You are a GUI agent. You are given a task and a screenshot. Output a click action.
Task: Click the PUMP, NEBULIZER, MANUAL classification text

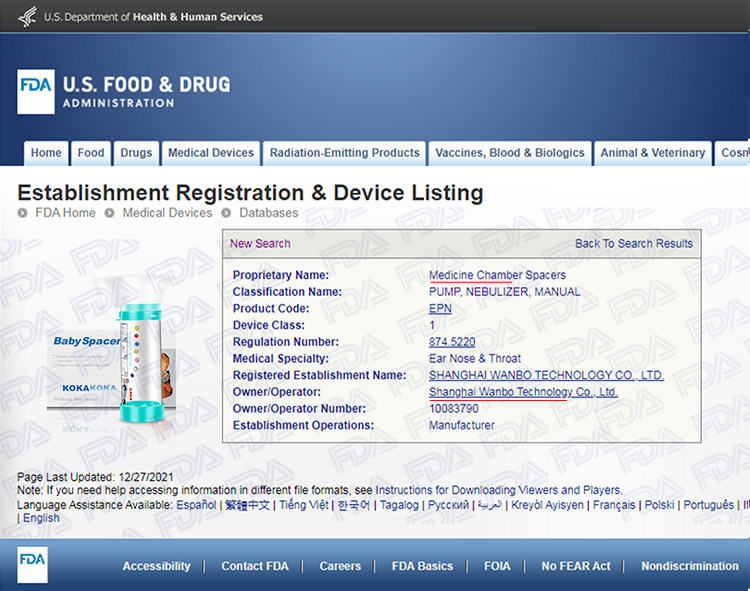(x=505, y=292)
